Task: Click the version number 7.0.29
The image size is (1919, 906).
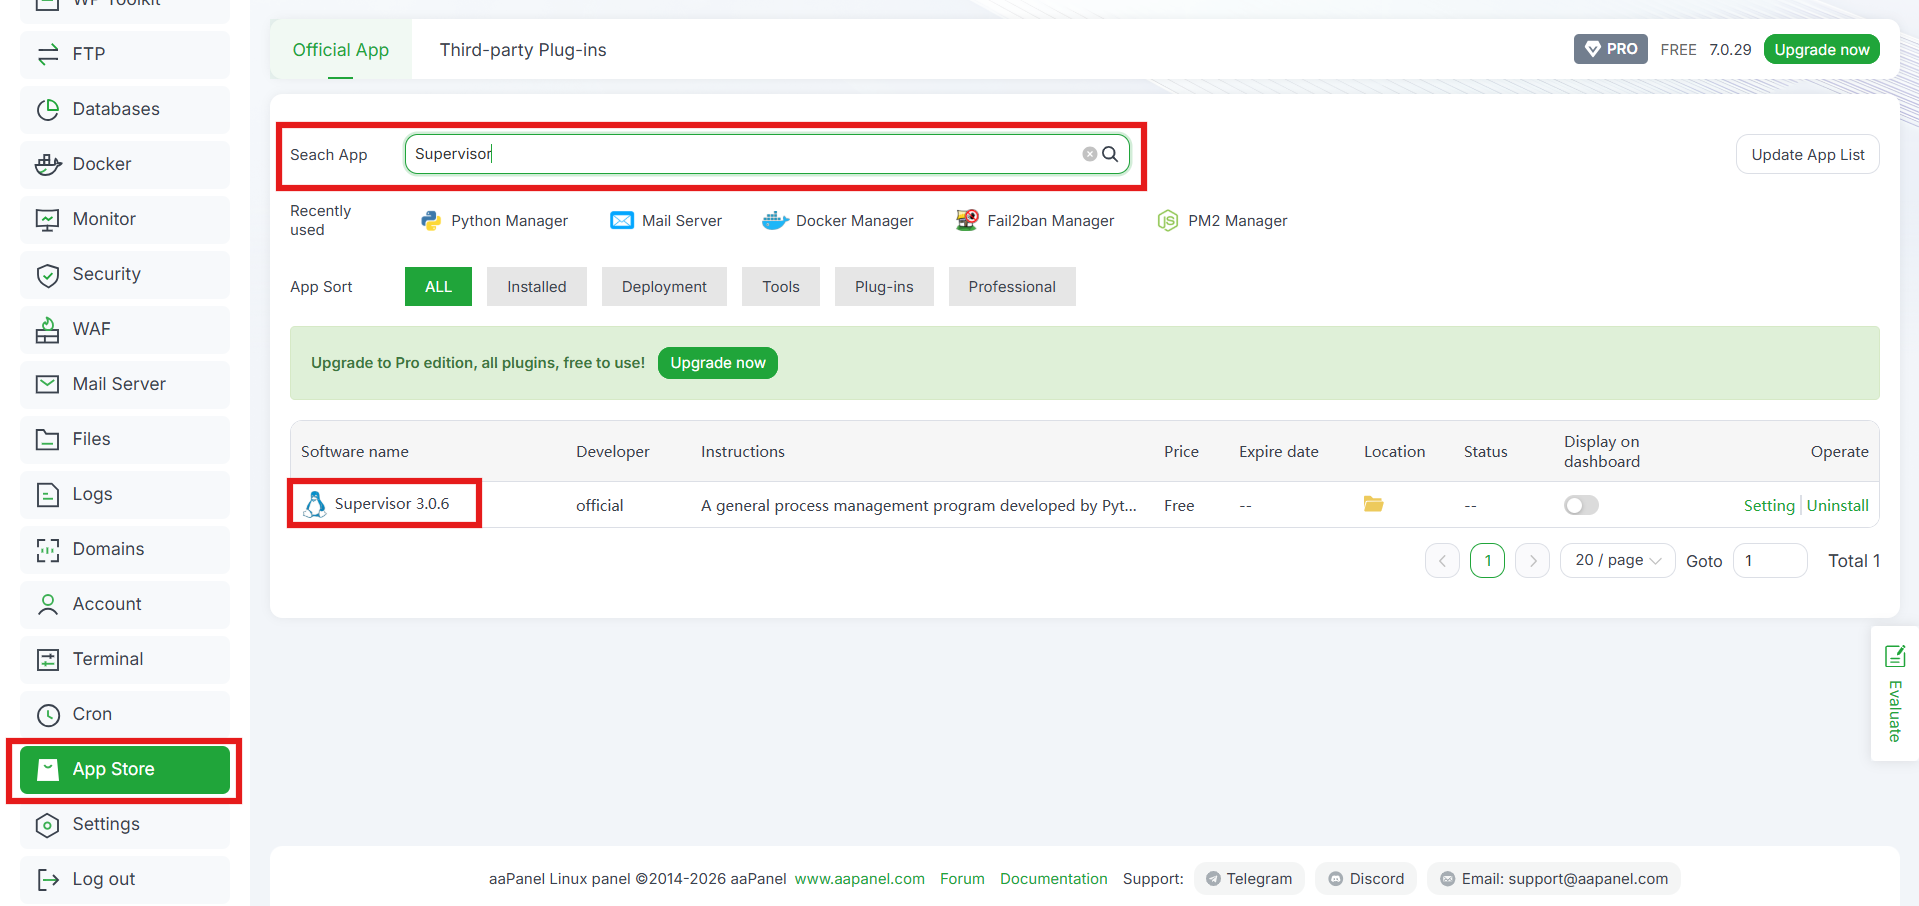Action: [1730, 49]
